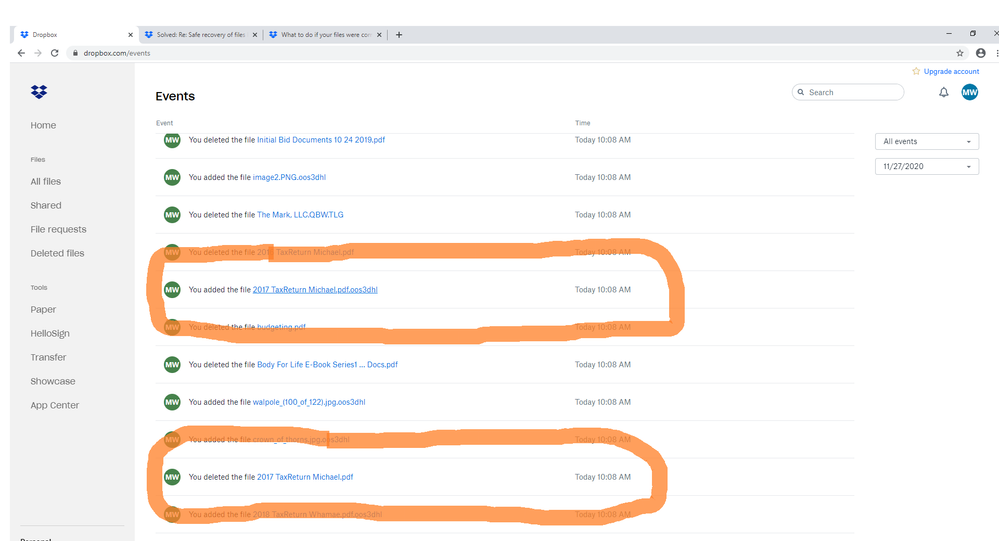The width and height of the screenshot is (999, 541).
Task: Click 'Today 10:08 AM' on image2.PNG row
Action: pos(603,177)
